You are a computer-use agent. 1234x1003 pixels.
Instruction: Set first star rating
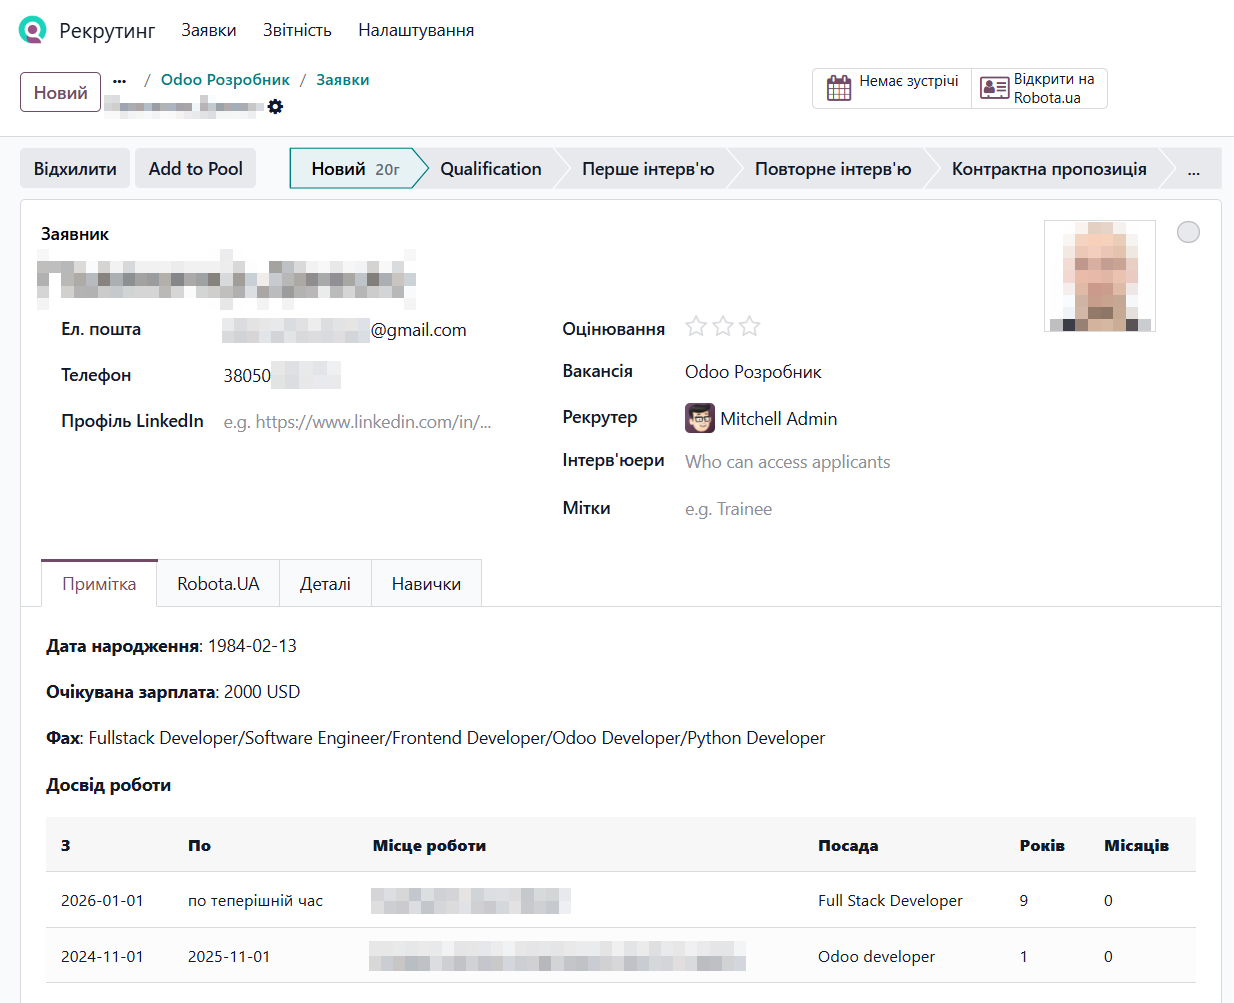tap(696, 326)
